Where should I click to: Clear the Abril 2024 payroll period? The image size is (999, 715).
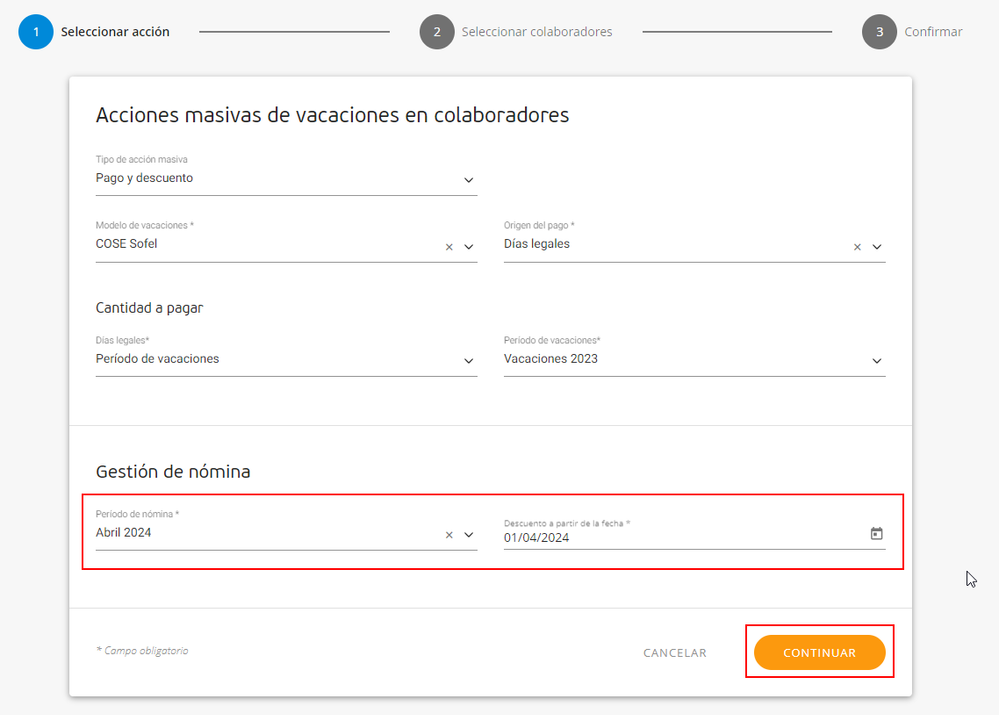click(449, 535)
